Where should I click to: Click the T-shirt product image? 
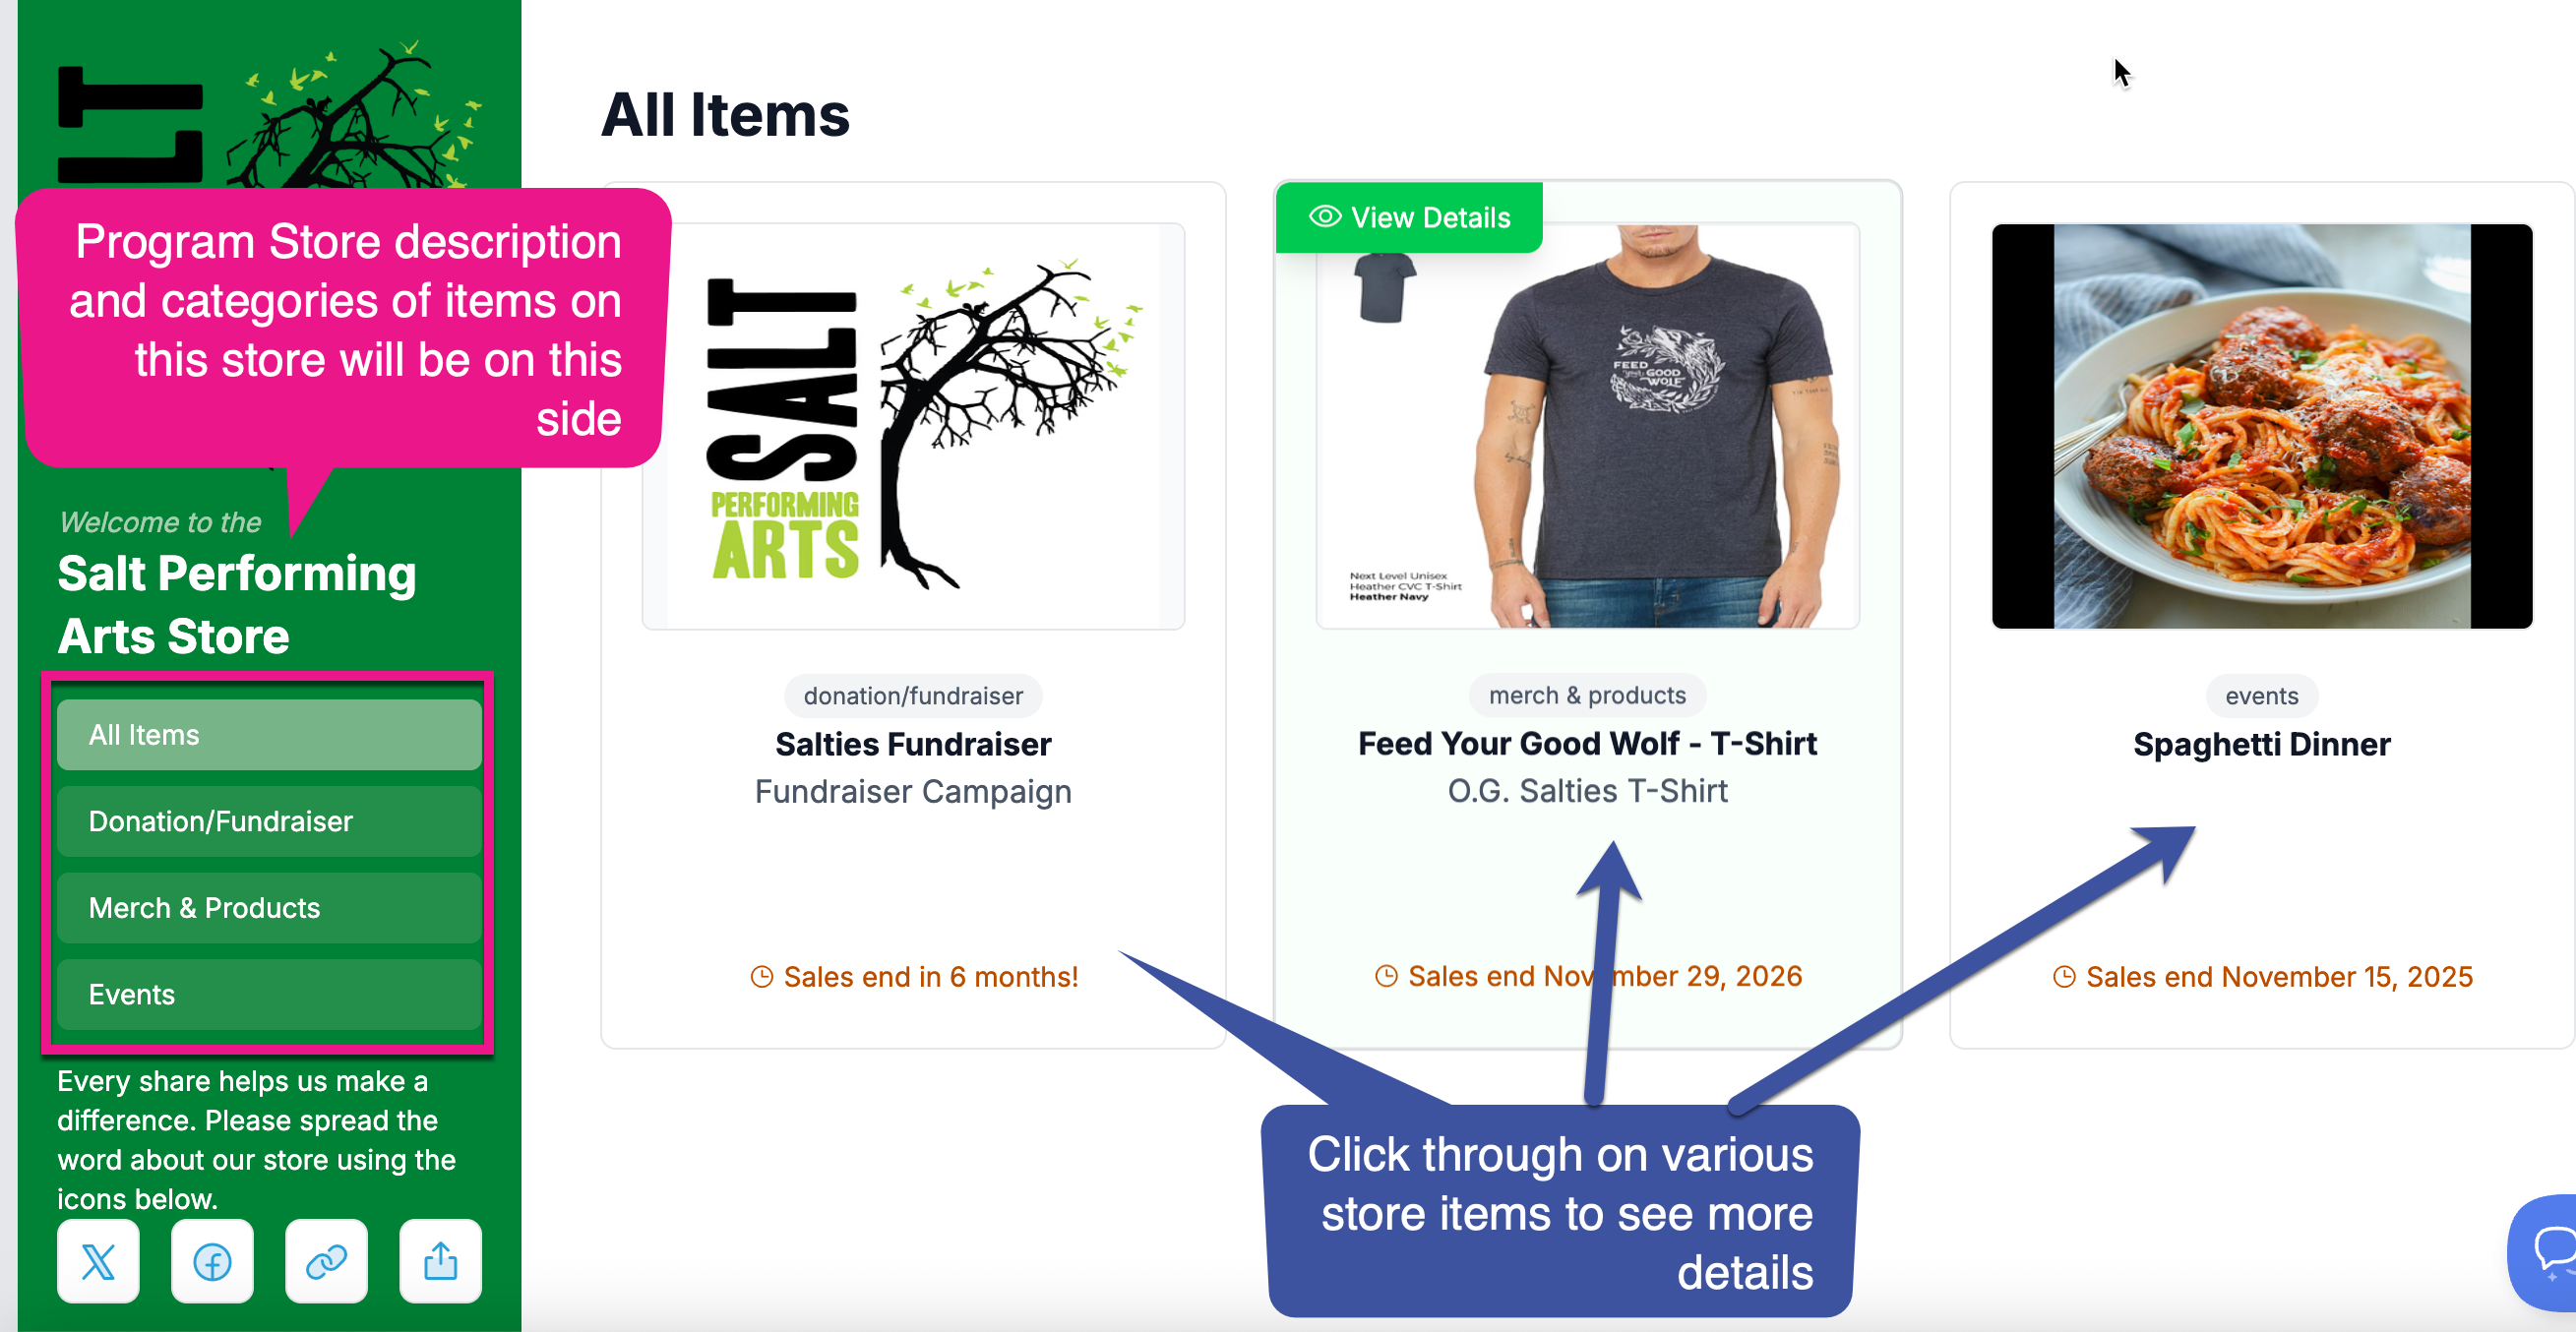tap(1587, 426)
